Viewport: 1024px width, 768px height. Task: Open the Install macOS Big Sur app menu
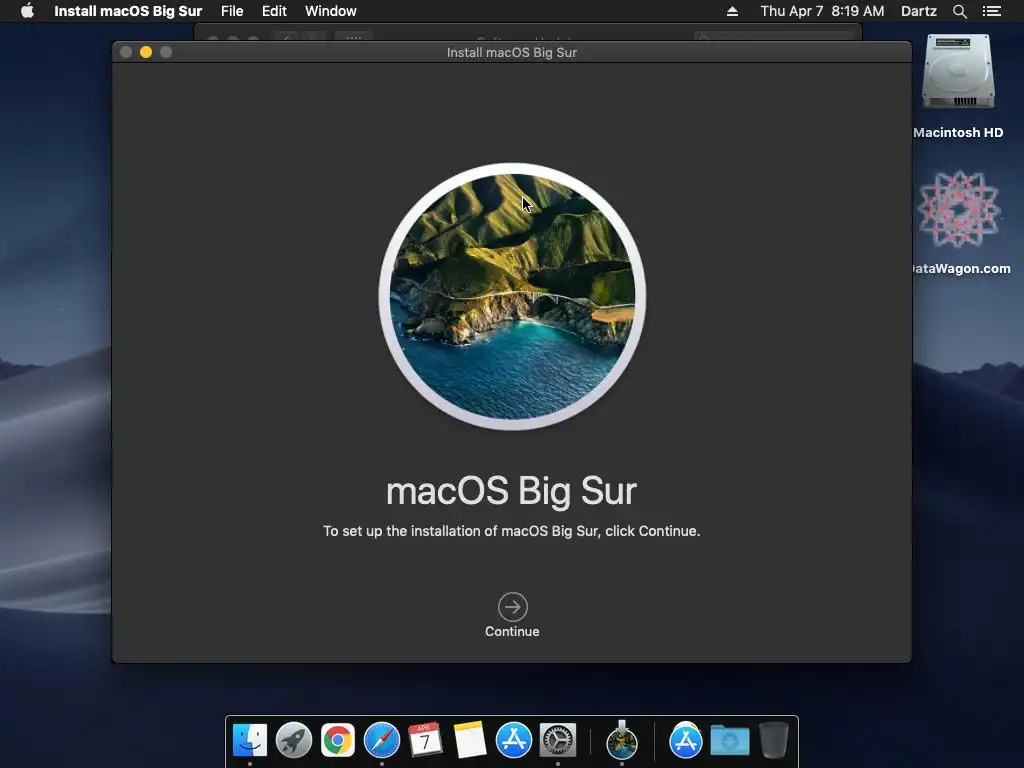click(128, 11)
